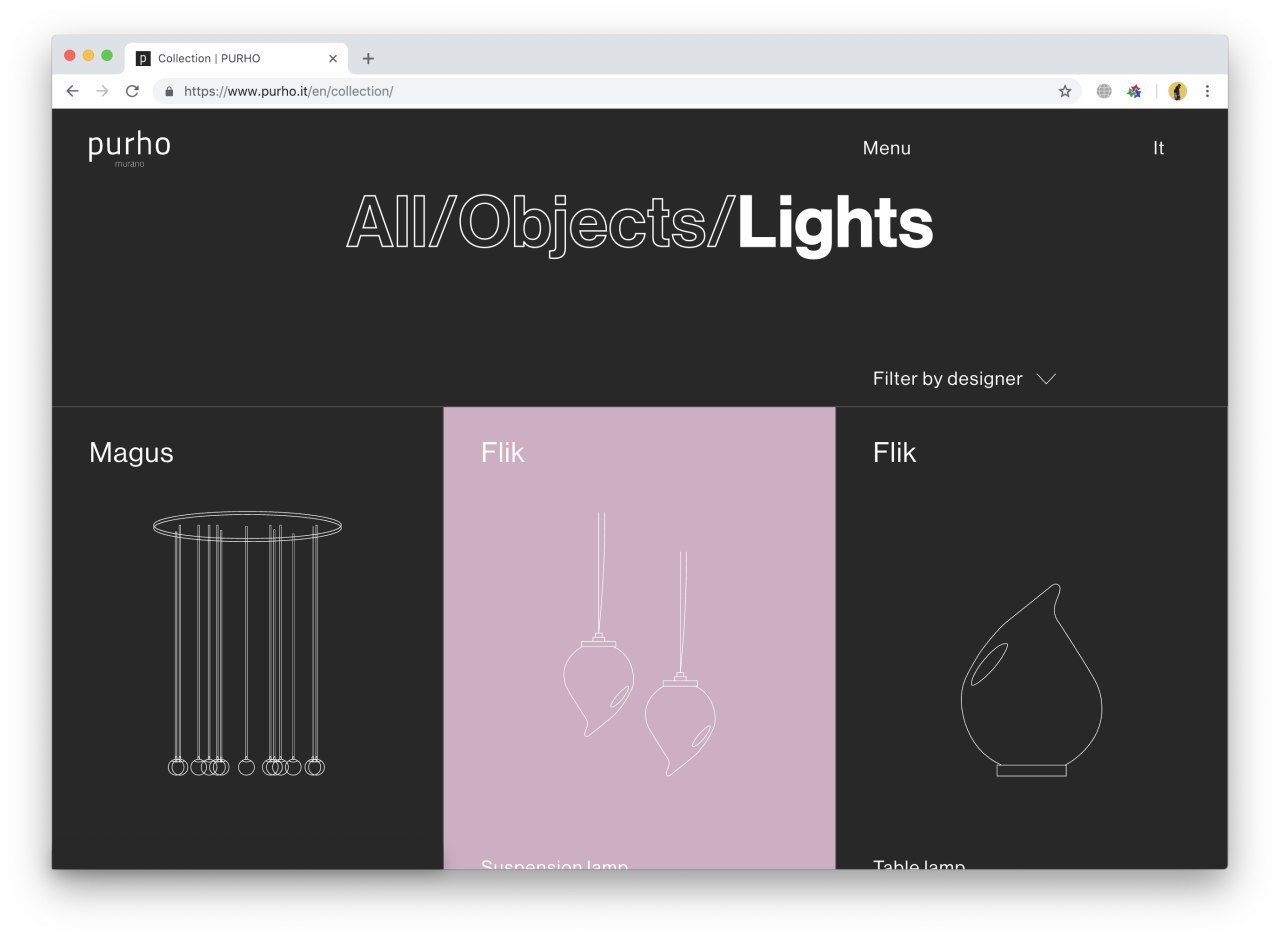
Task: Open the Flik title on the pink card
Action: click(x=502, y=453)
